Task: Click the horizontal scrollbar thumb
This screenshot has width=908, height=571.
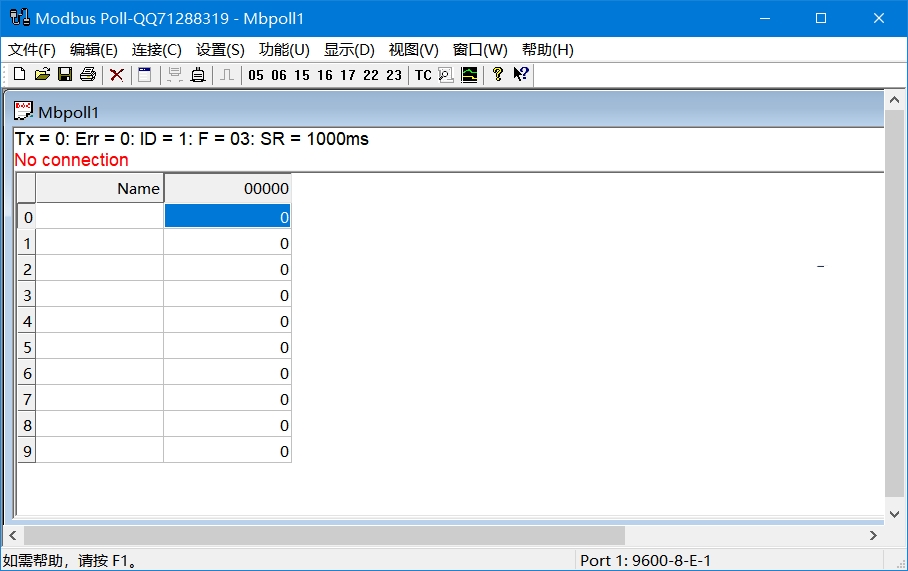Action: tap(324, 536)
